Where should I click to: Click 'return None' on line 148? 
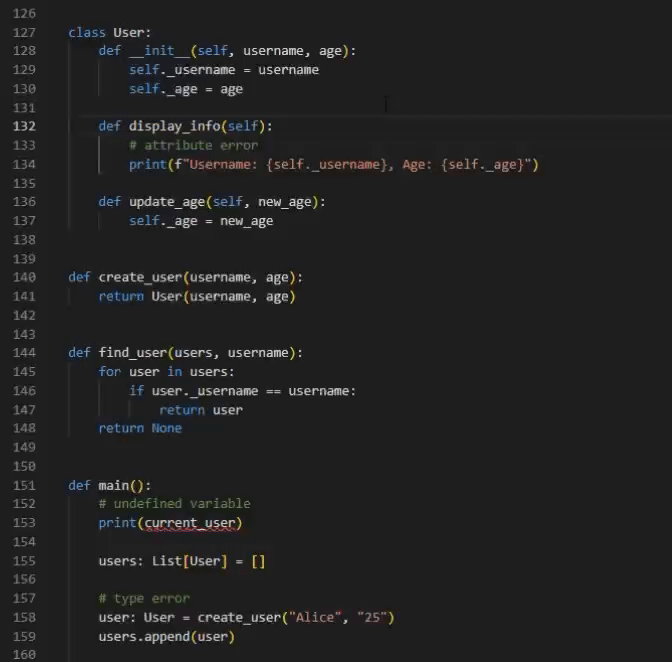140,428
